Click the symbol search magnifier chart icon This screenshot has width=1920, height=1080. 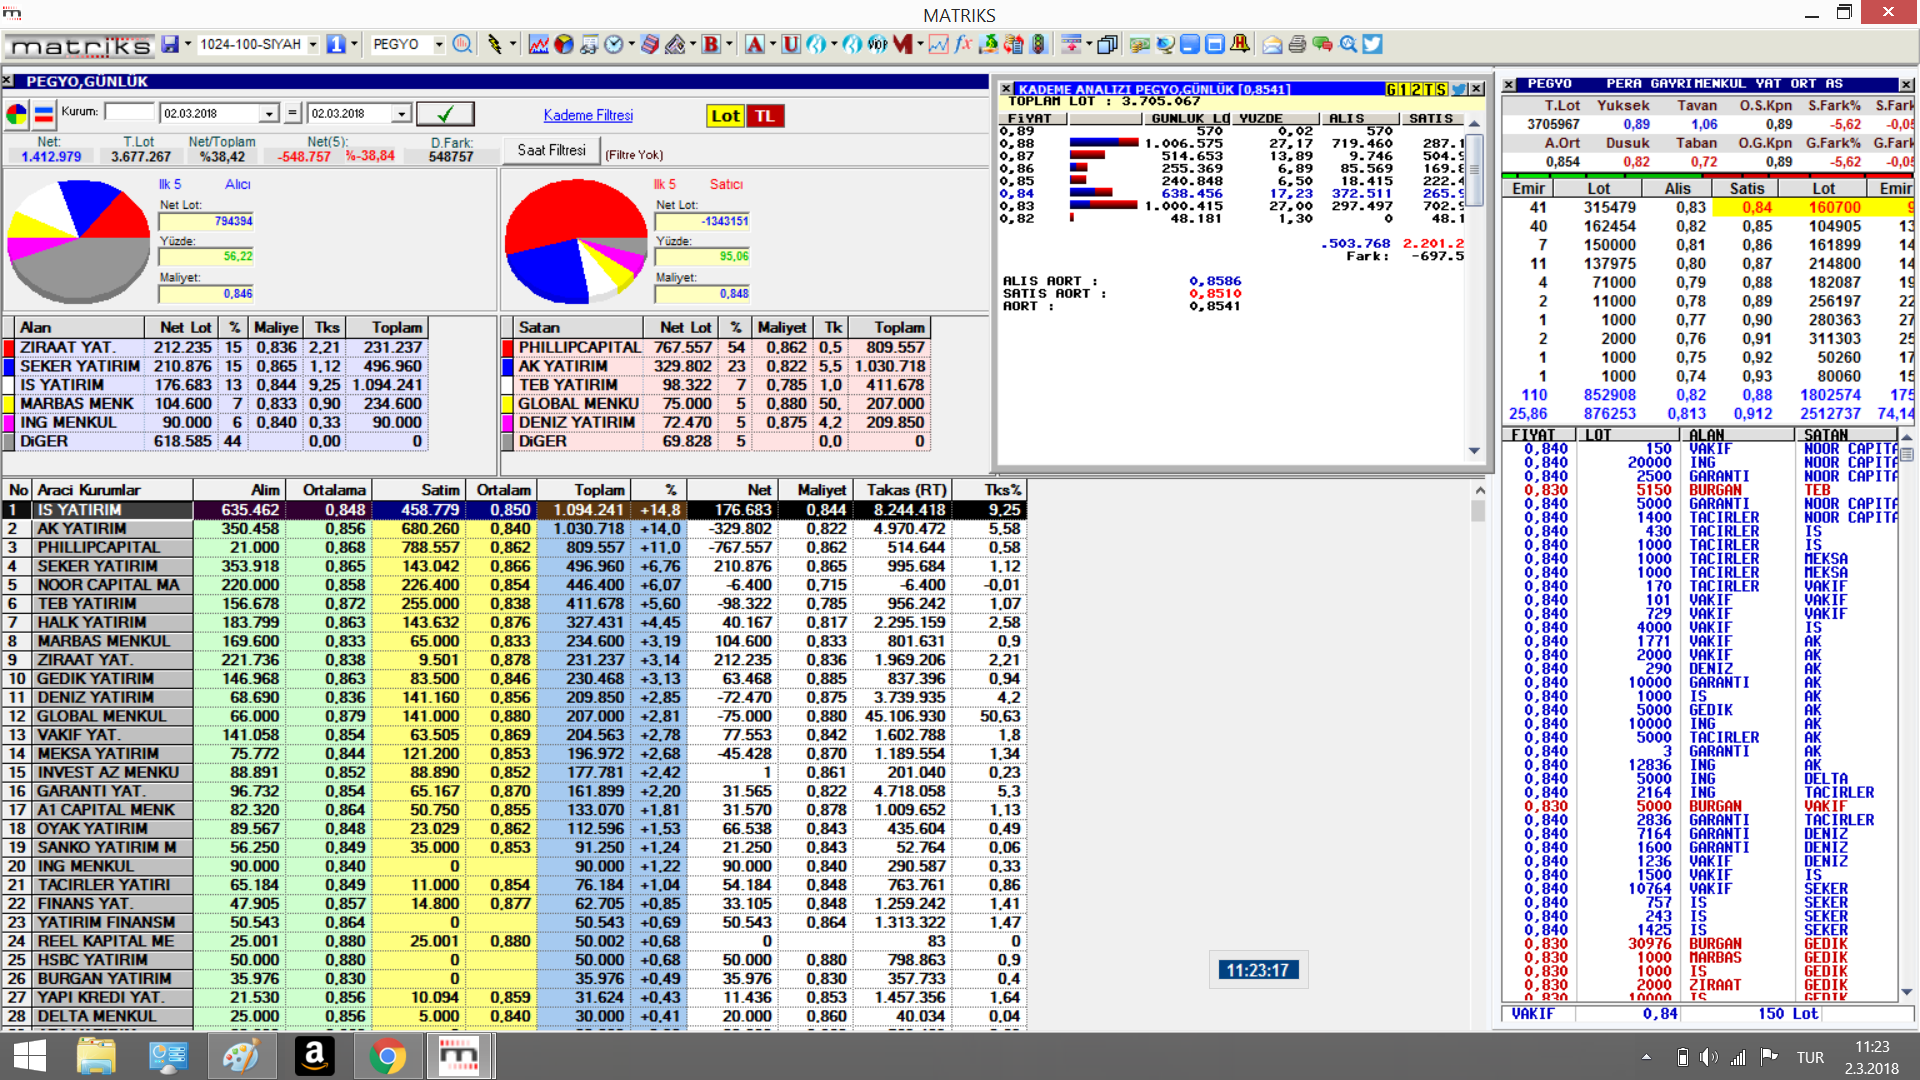(x=461, y=44)
